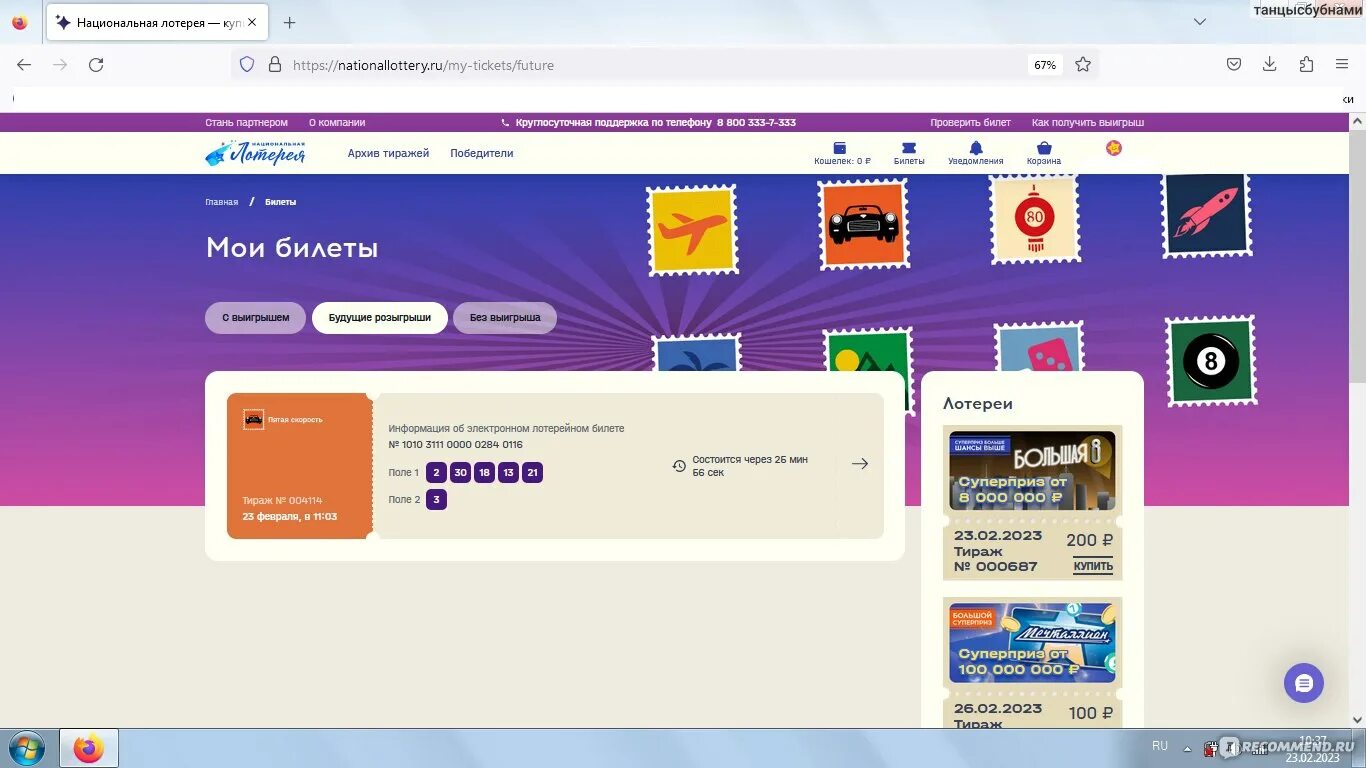
Task: Click the Национальная Лотерея logo
Action: (255, 153)
